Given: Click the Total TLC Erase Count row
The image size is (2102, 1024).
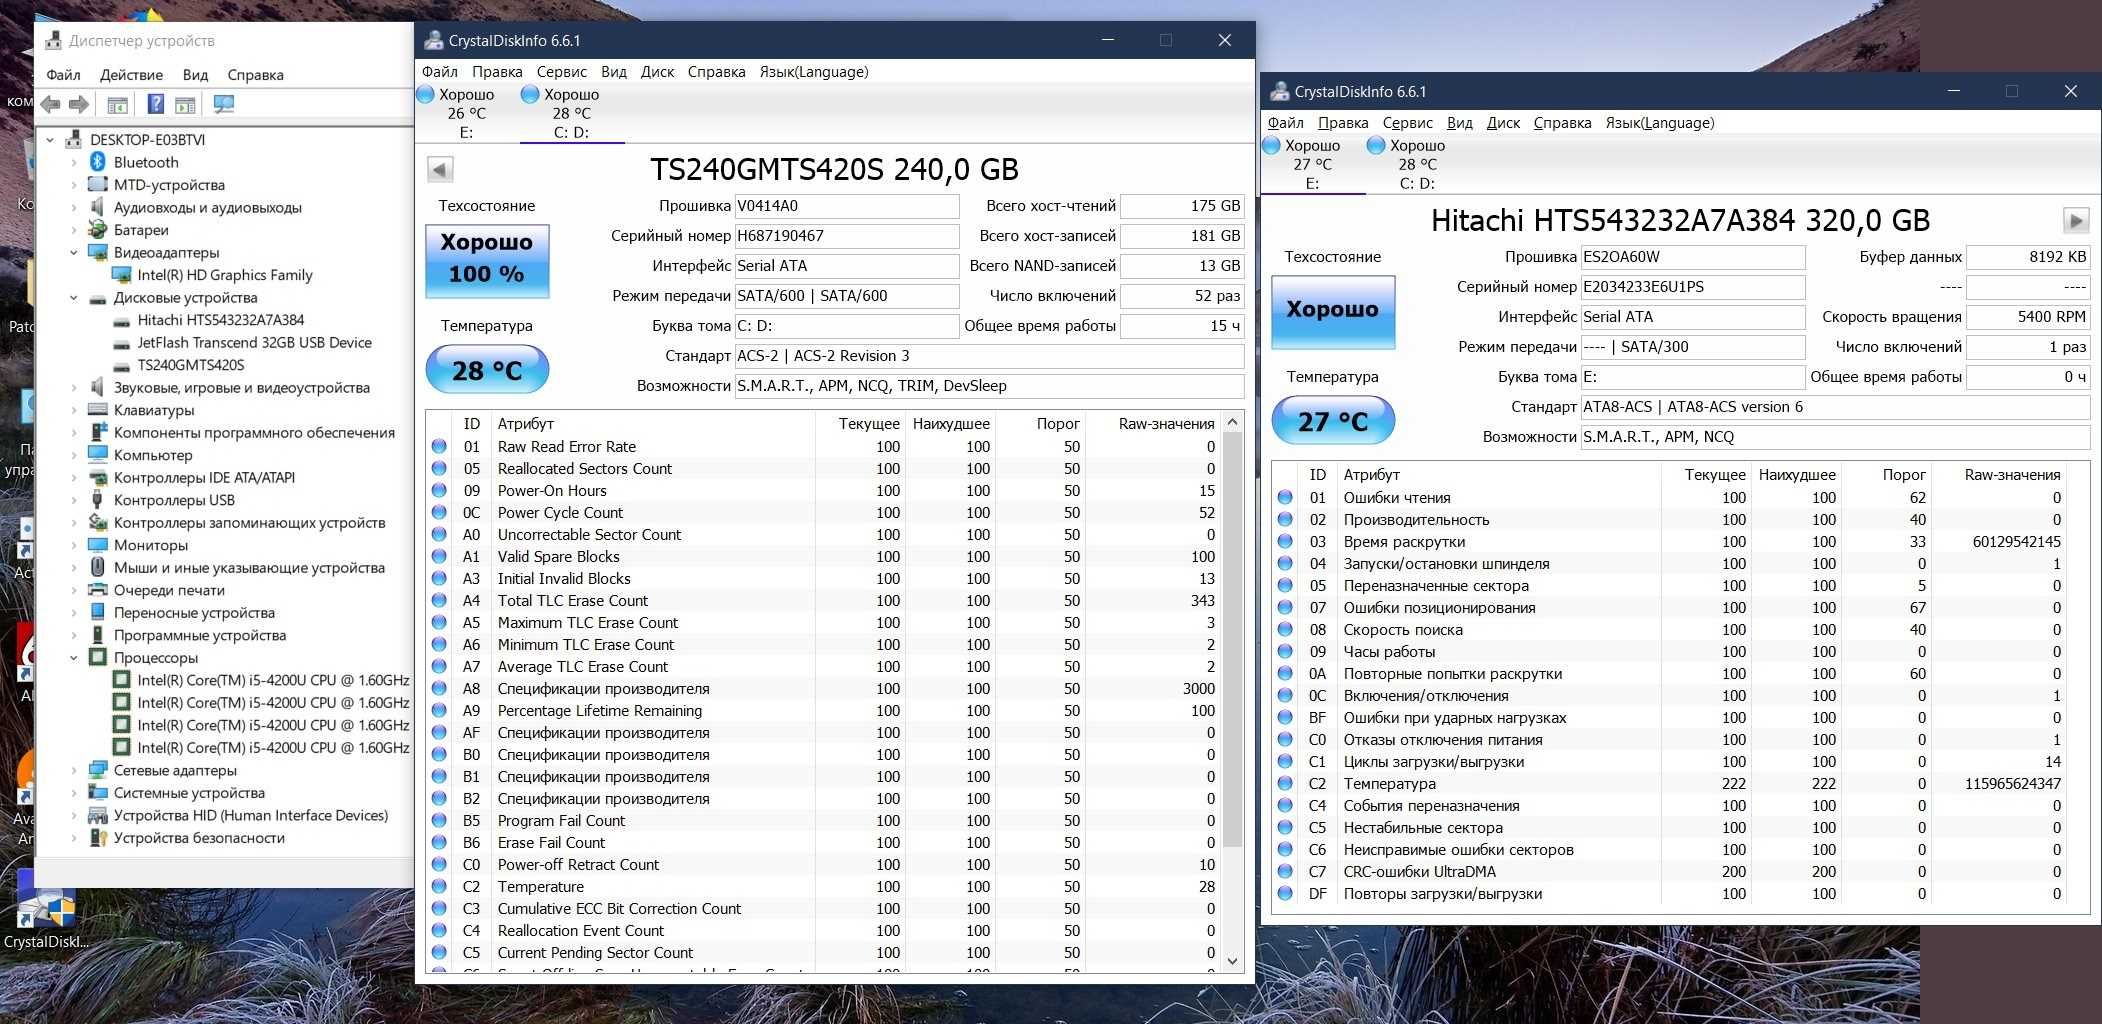Looking at the screenshot, I should pos(824,601).
